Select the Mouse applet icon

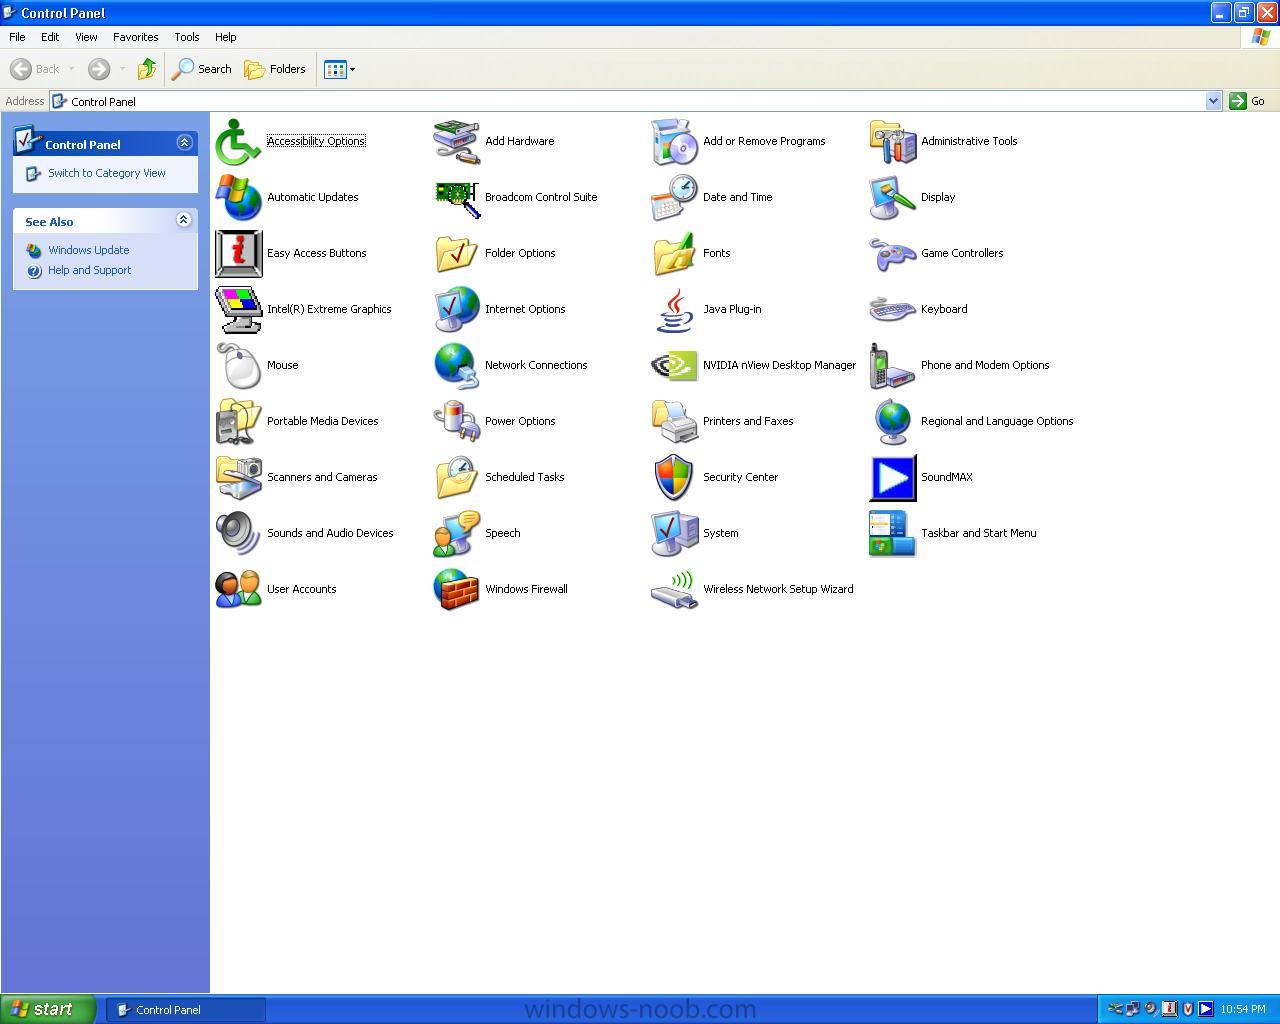238,365
